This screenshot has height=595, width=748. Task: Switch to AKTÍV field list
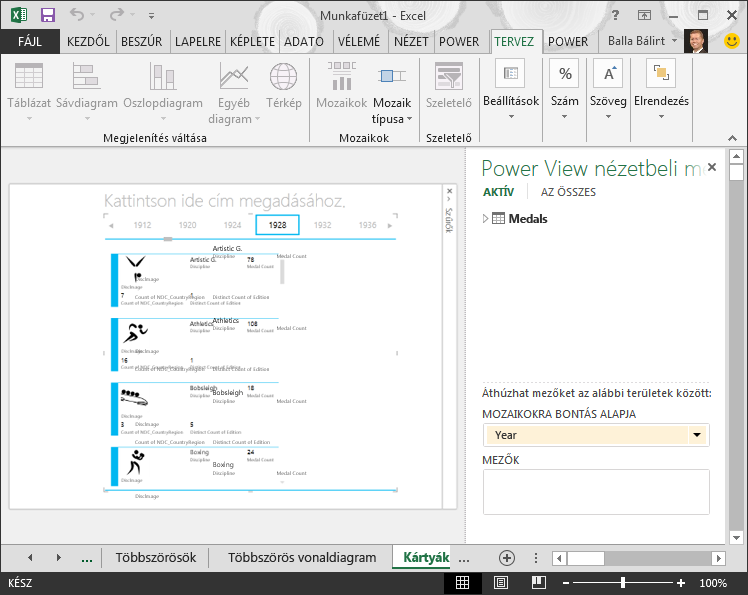tap(498, 192)
